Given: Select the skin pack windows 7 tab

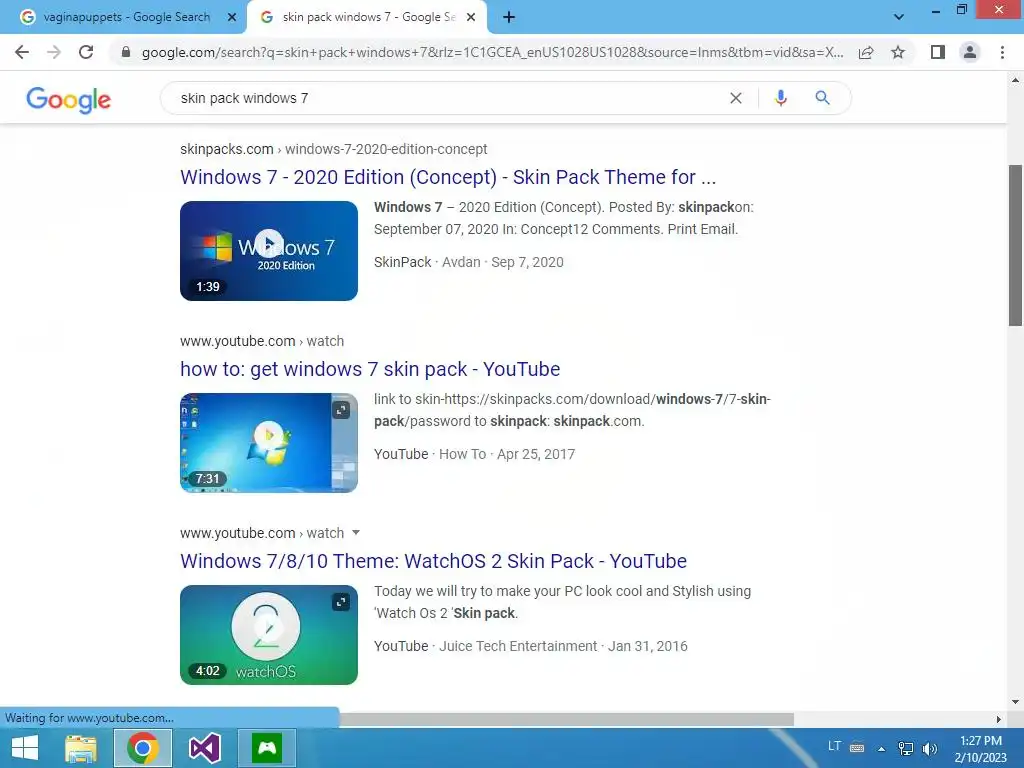Looking at the screenshot, I should [x=367, y=18].
